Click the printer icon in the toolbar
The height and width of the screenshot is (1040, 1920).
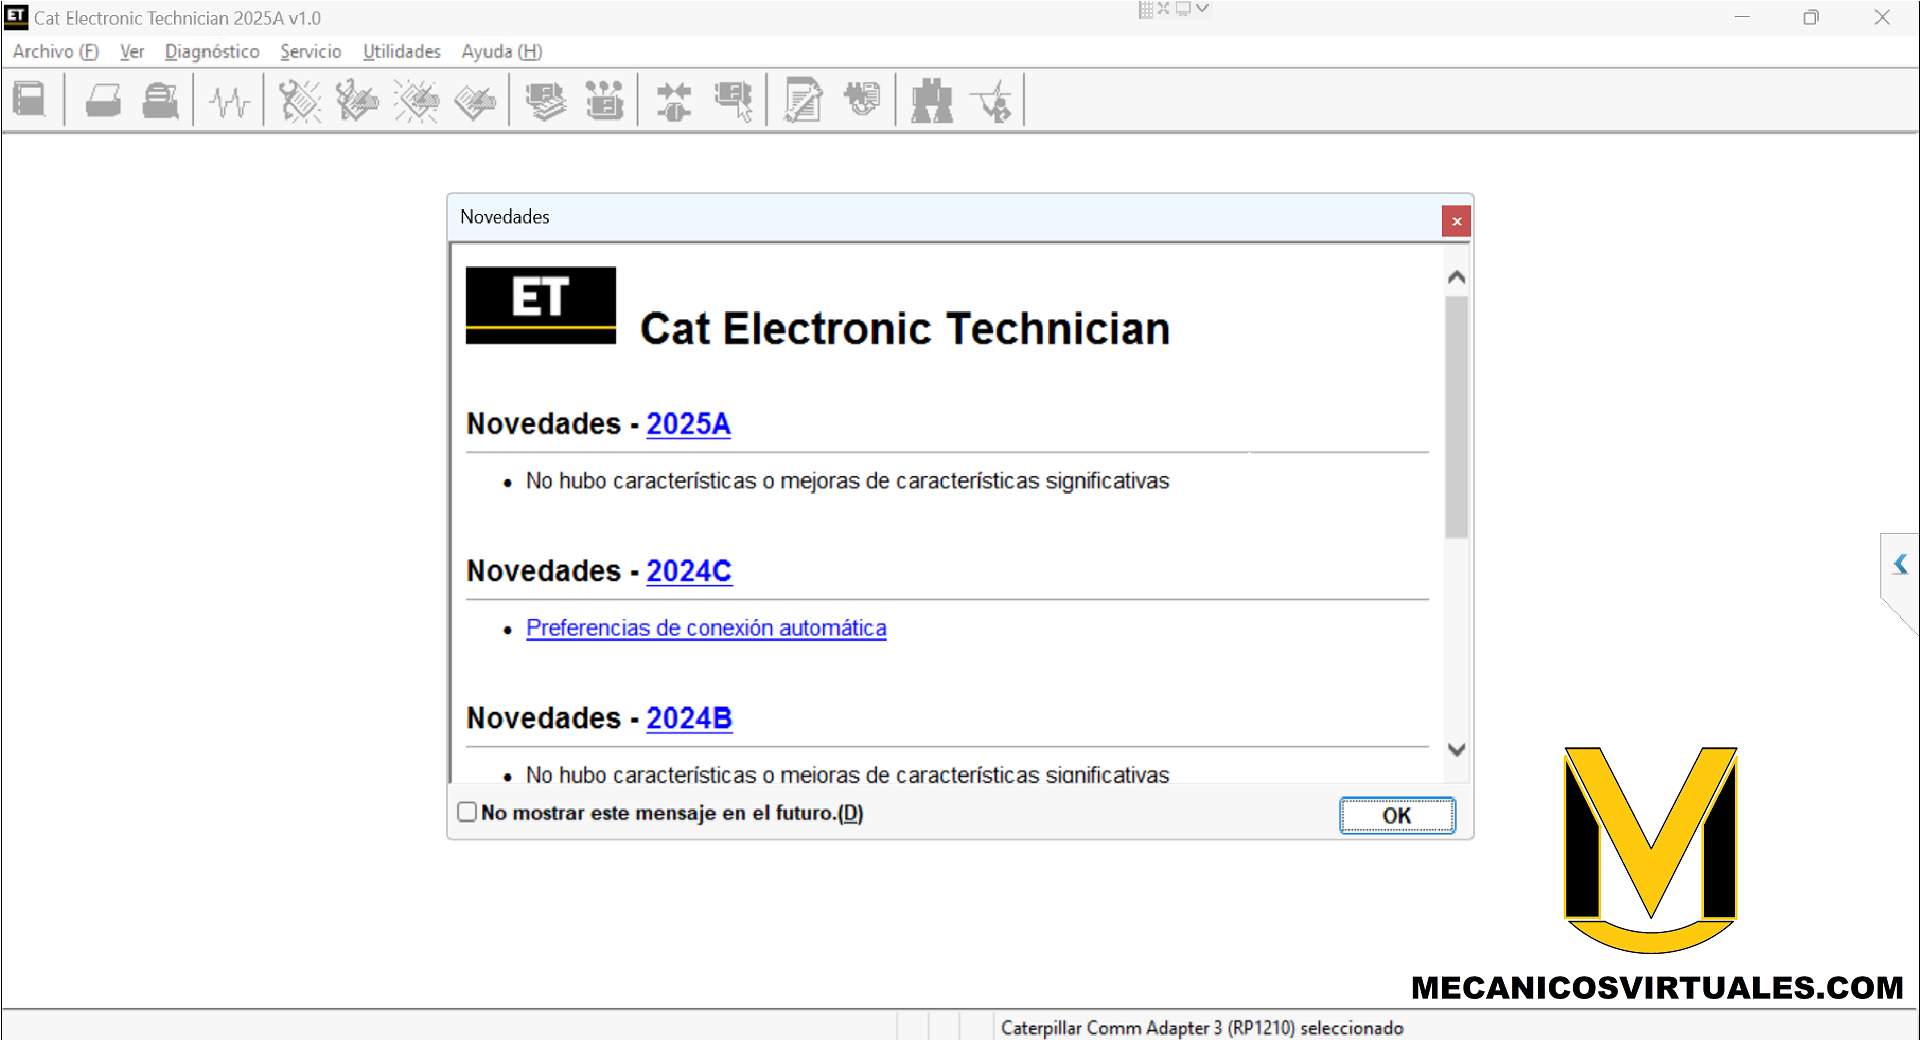click(103, 100)
